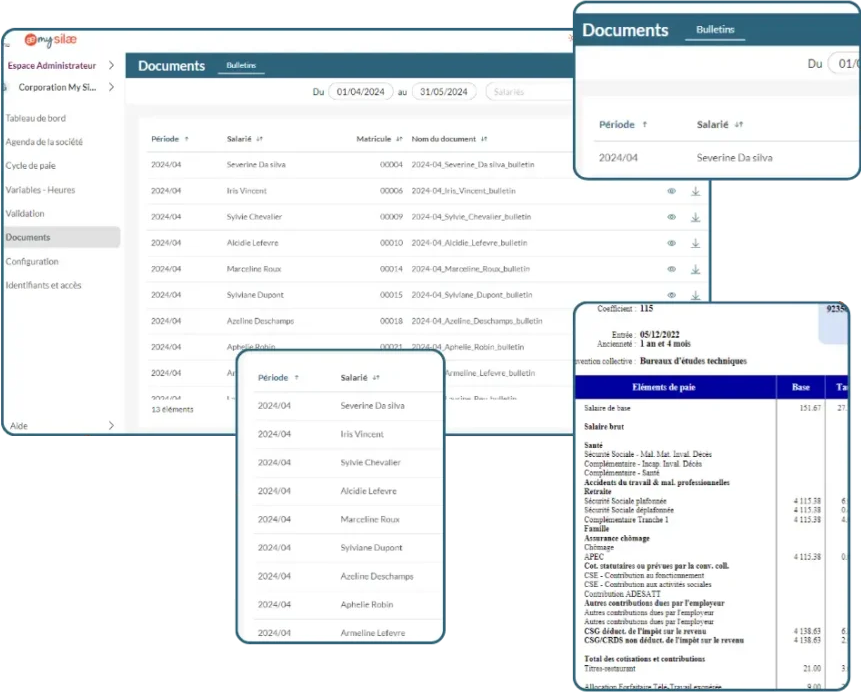Expand the Aide menu in sidebar
Viewport: 861px width, 692px height.
pyautogui.click(x=110, y=425)
